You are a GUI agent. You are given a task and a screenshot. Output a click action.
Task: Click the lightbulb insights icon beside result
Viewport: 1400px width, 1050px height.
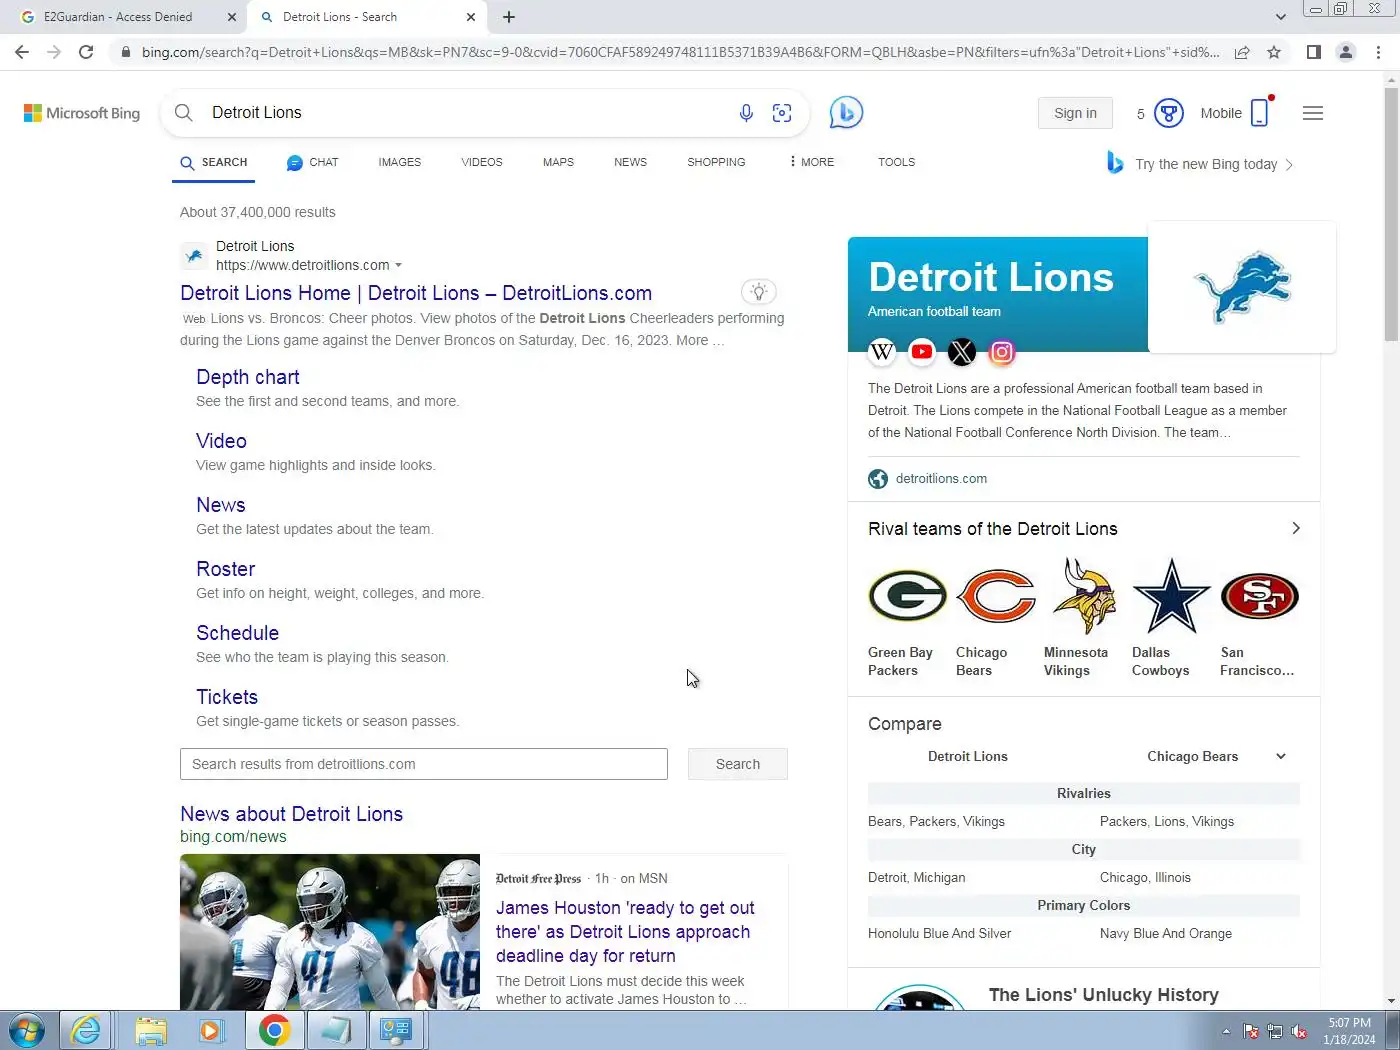759,292
